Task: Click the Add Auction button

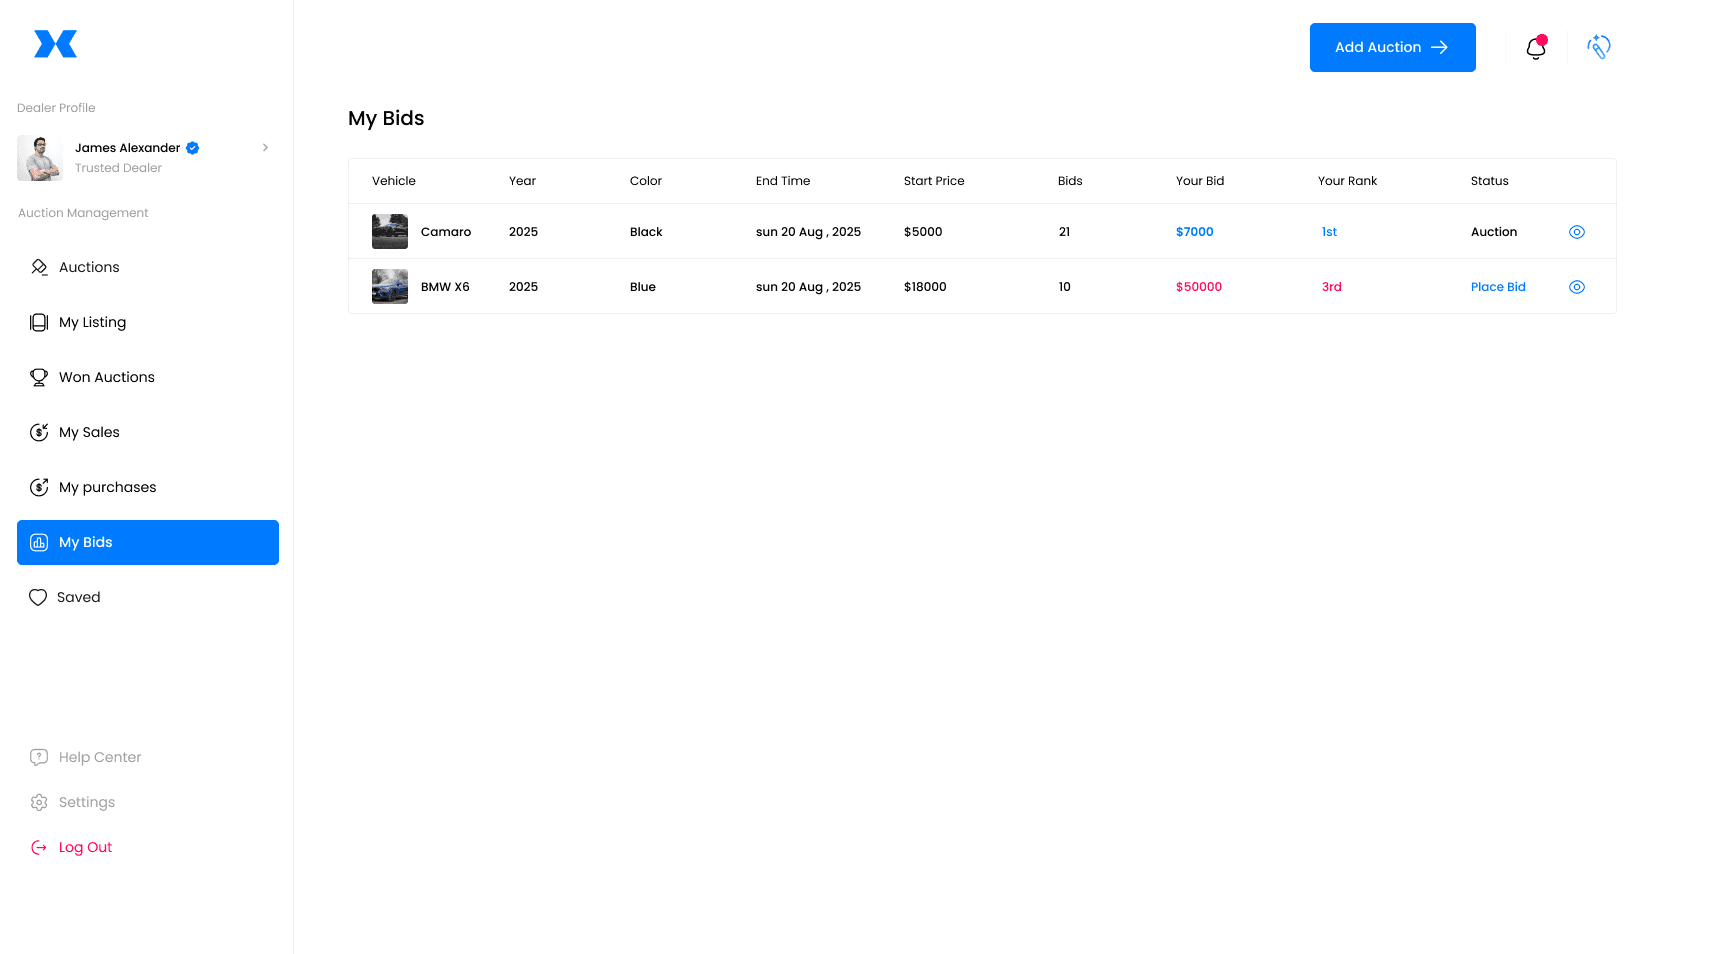Action: tap(1392, 47)
